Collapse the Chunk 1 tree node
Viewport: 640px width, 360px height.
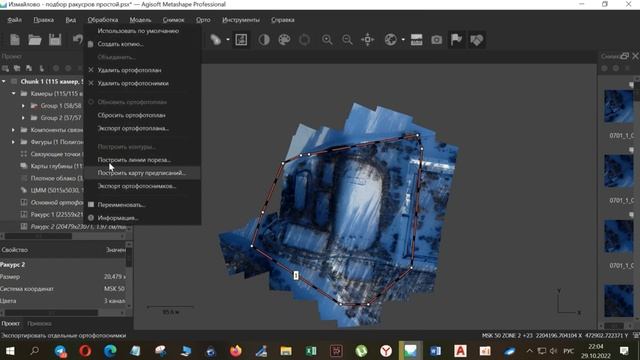pyautogui.click(x=4, y=82)
